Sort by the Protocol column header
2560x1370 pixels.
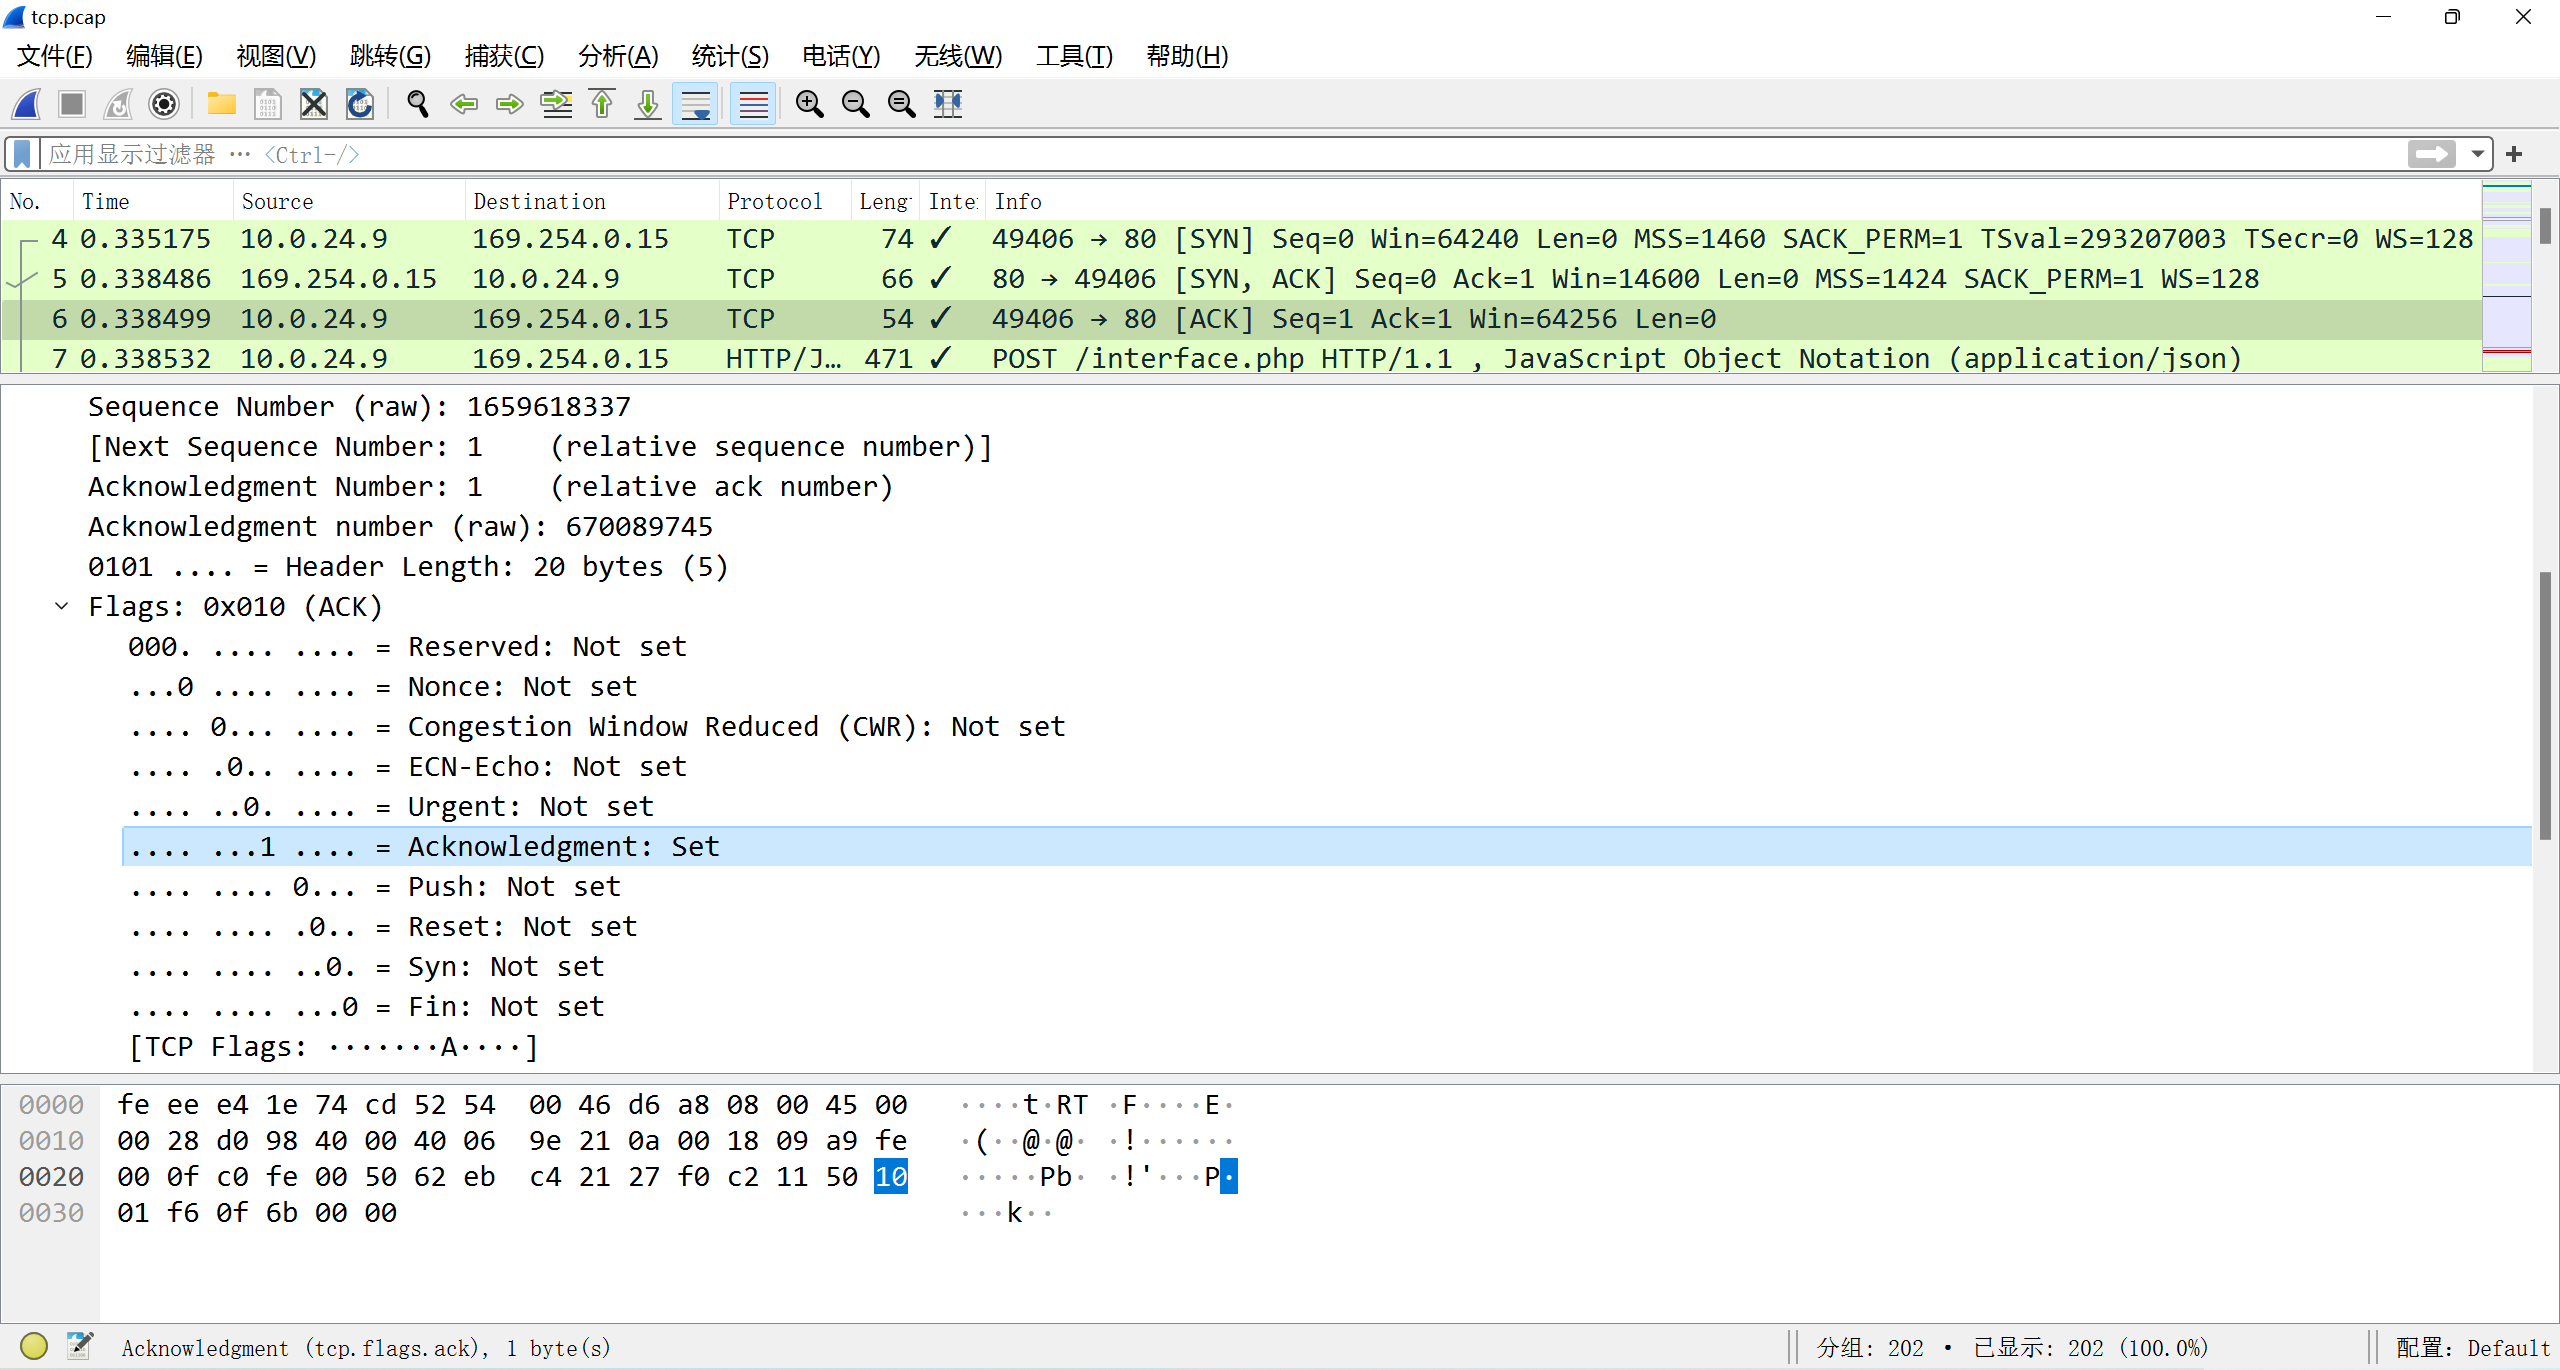click(785, 202)
